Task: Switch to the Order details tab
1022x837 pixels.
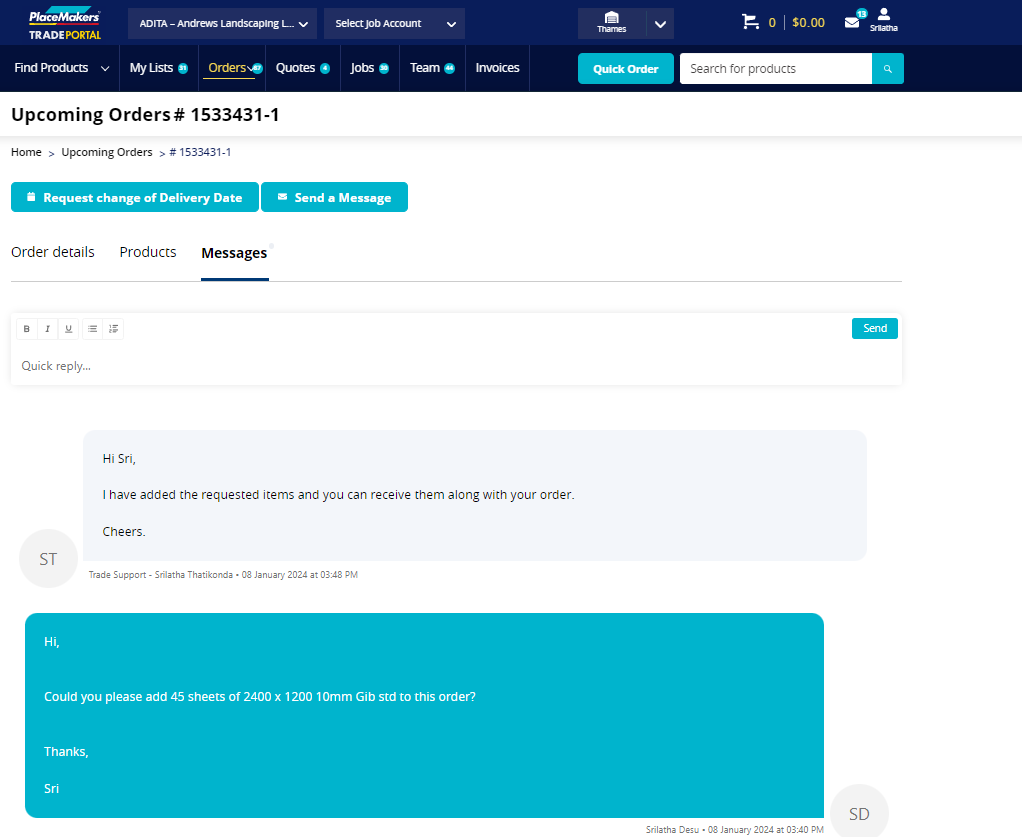Action: coord(52,252)
